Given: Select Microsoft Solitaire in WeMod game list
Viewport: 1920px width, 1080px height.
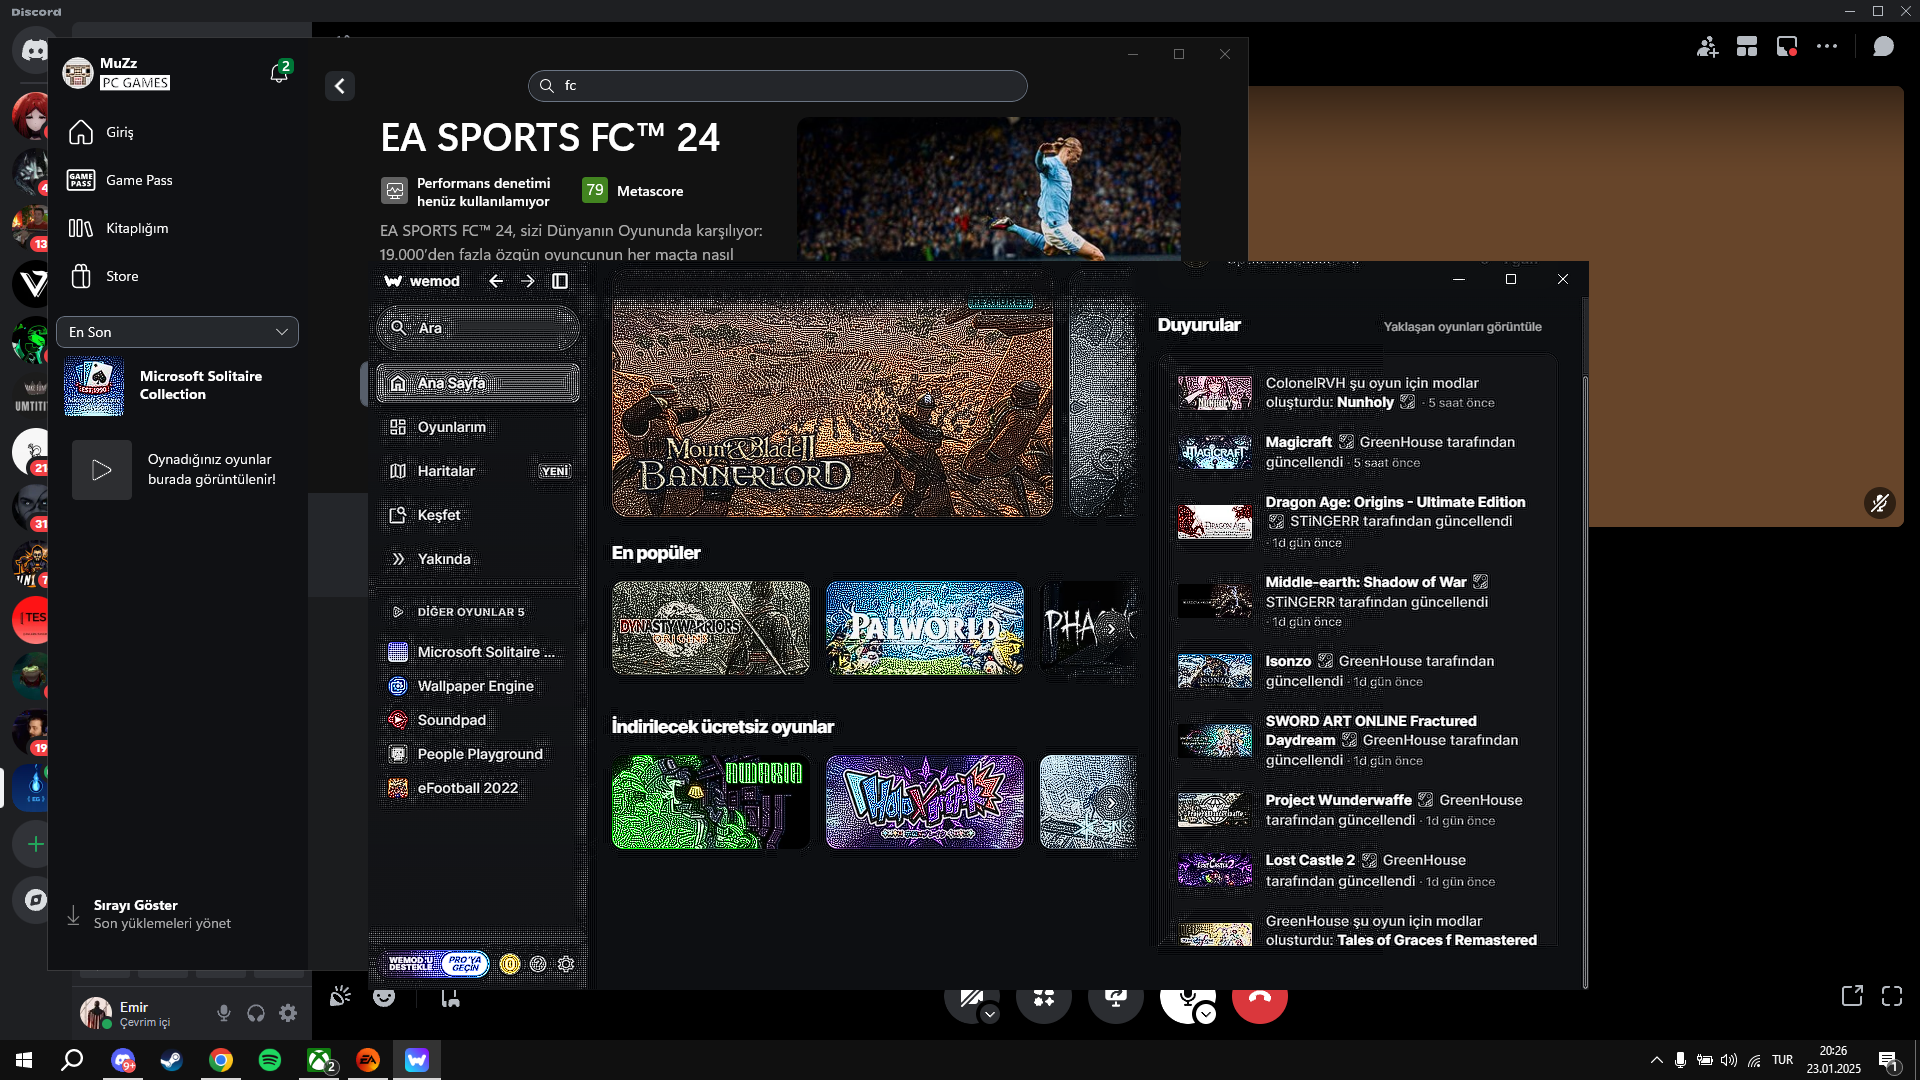Looking at the screenshot, I should click(478, 652).
